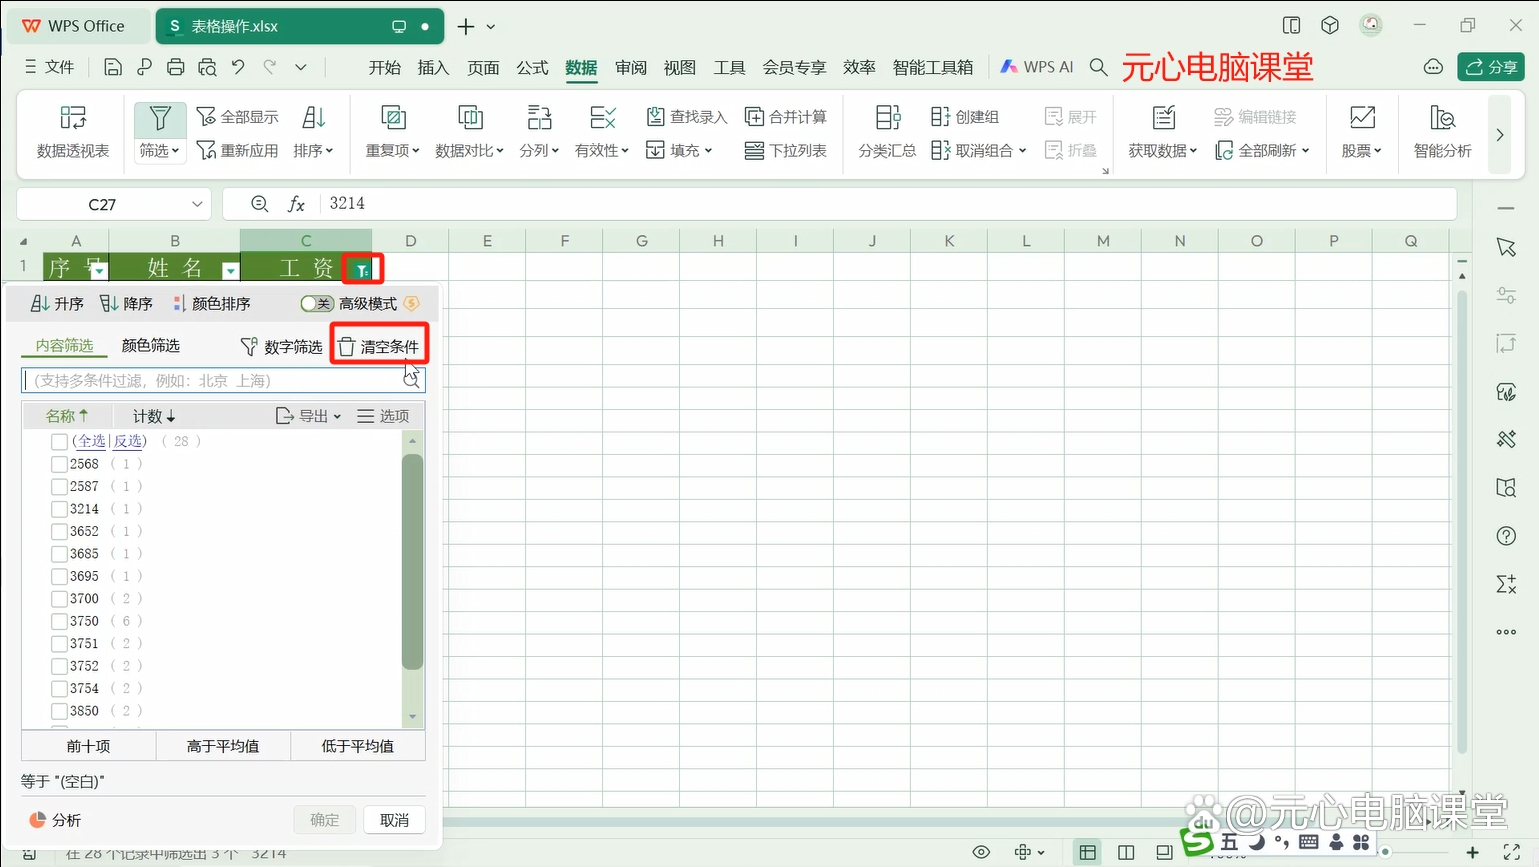Click the undo arrow icon
The image size is (1539, 867).
[238, 67]
